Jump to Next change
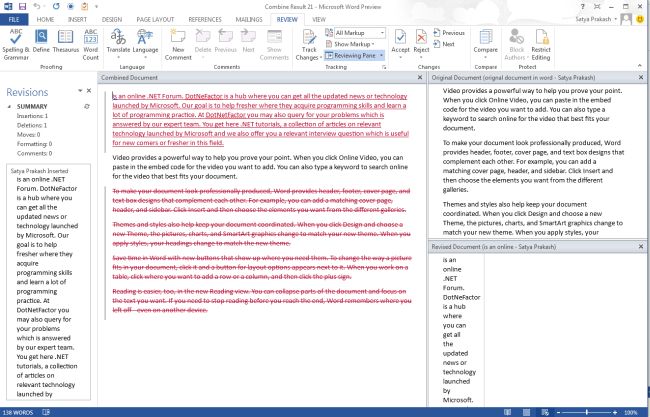The width and height of the screenshot is (650, 417). (444, 44)
